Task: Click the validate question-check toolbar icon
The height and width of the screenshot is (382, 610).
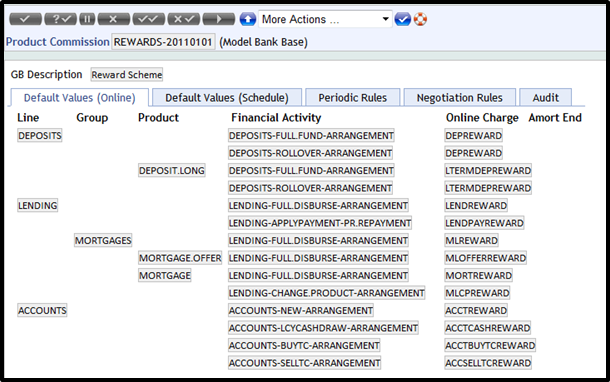Action: point(60,19)
